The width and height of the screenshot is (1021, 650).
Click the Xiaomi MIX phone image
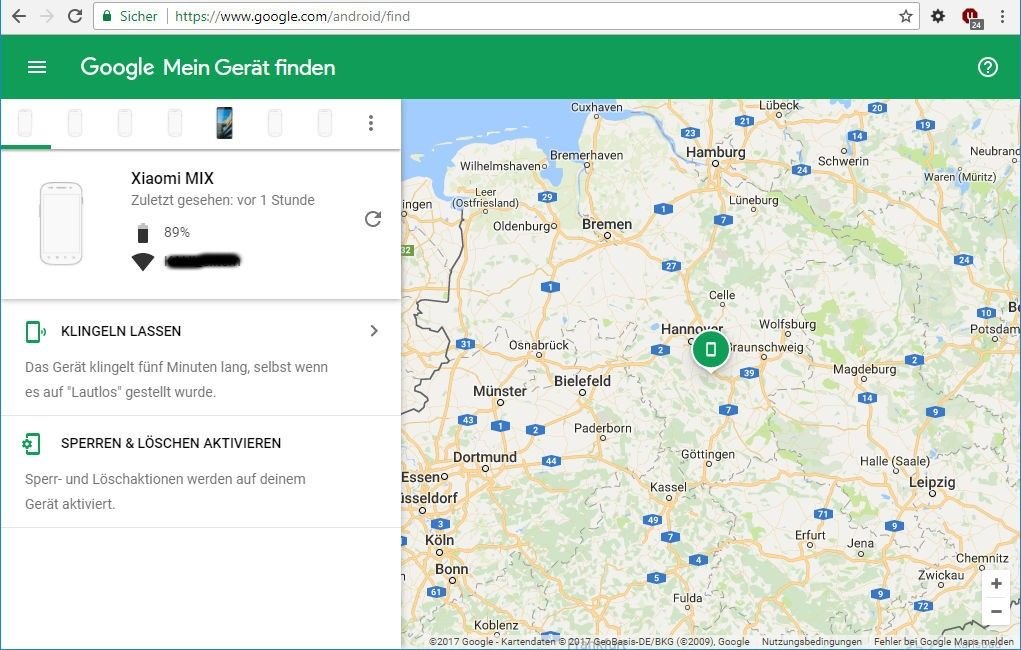61,223
